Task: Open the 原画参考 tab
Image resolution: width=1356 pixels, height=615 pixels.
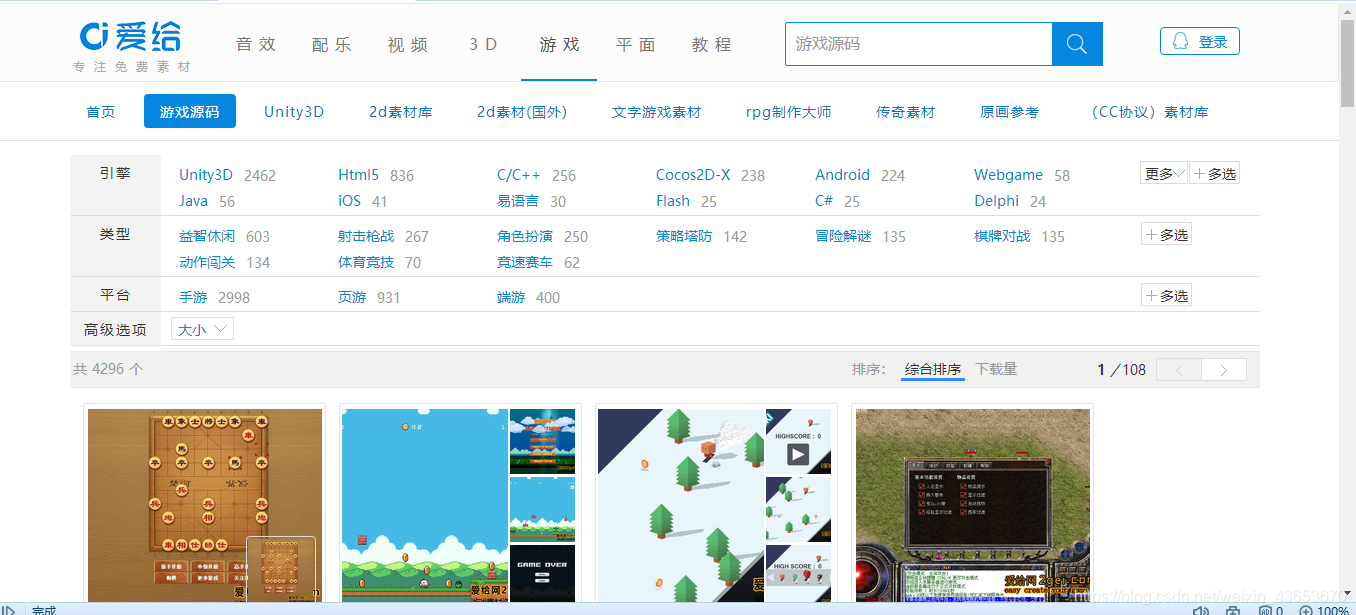Action: [1009, 112]
